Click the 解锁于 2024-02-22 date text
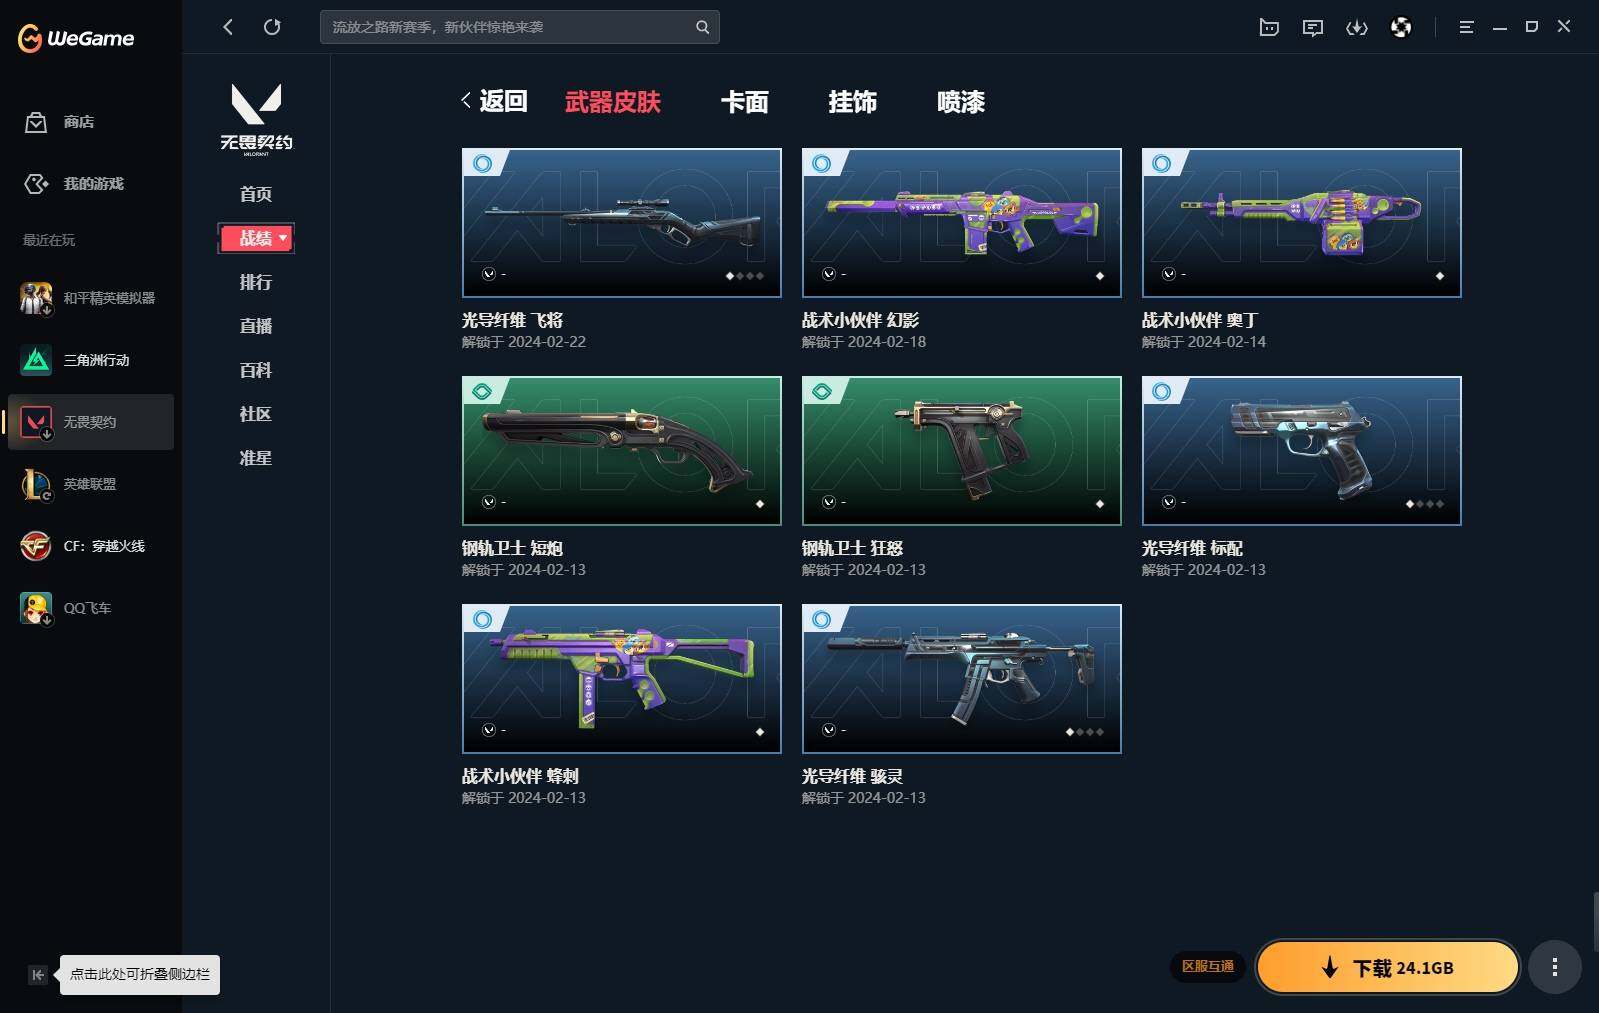 [524, 342]
